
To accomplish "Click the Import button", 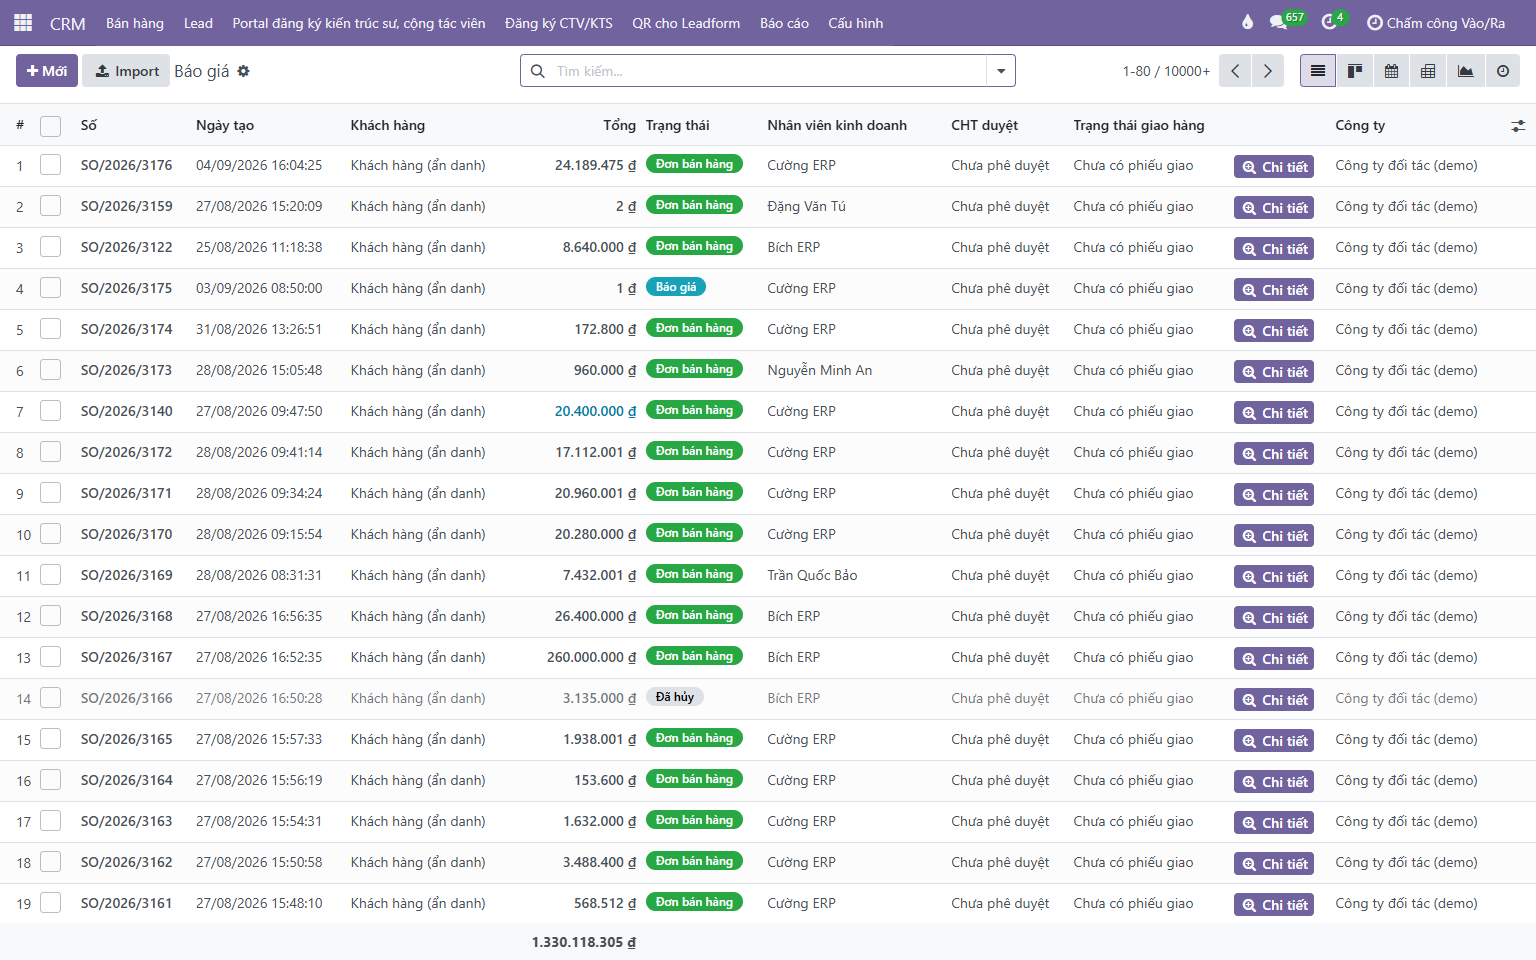I will 126,71.
